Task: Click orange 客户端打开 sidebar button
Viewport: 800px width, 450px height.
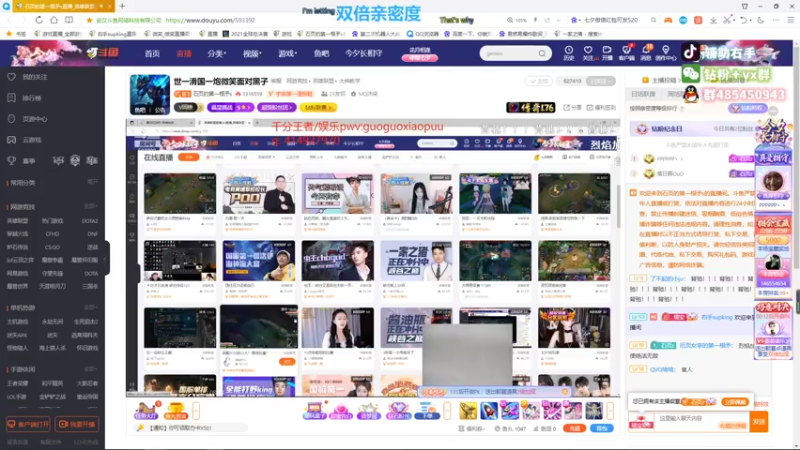Action: coord(28,424)
